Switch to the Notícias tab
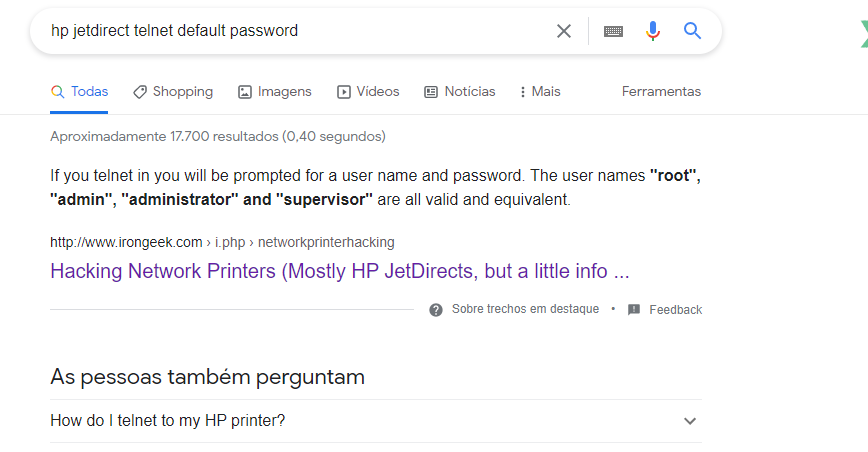This screenshot has height=452, width=868. tap(460, 92)
